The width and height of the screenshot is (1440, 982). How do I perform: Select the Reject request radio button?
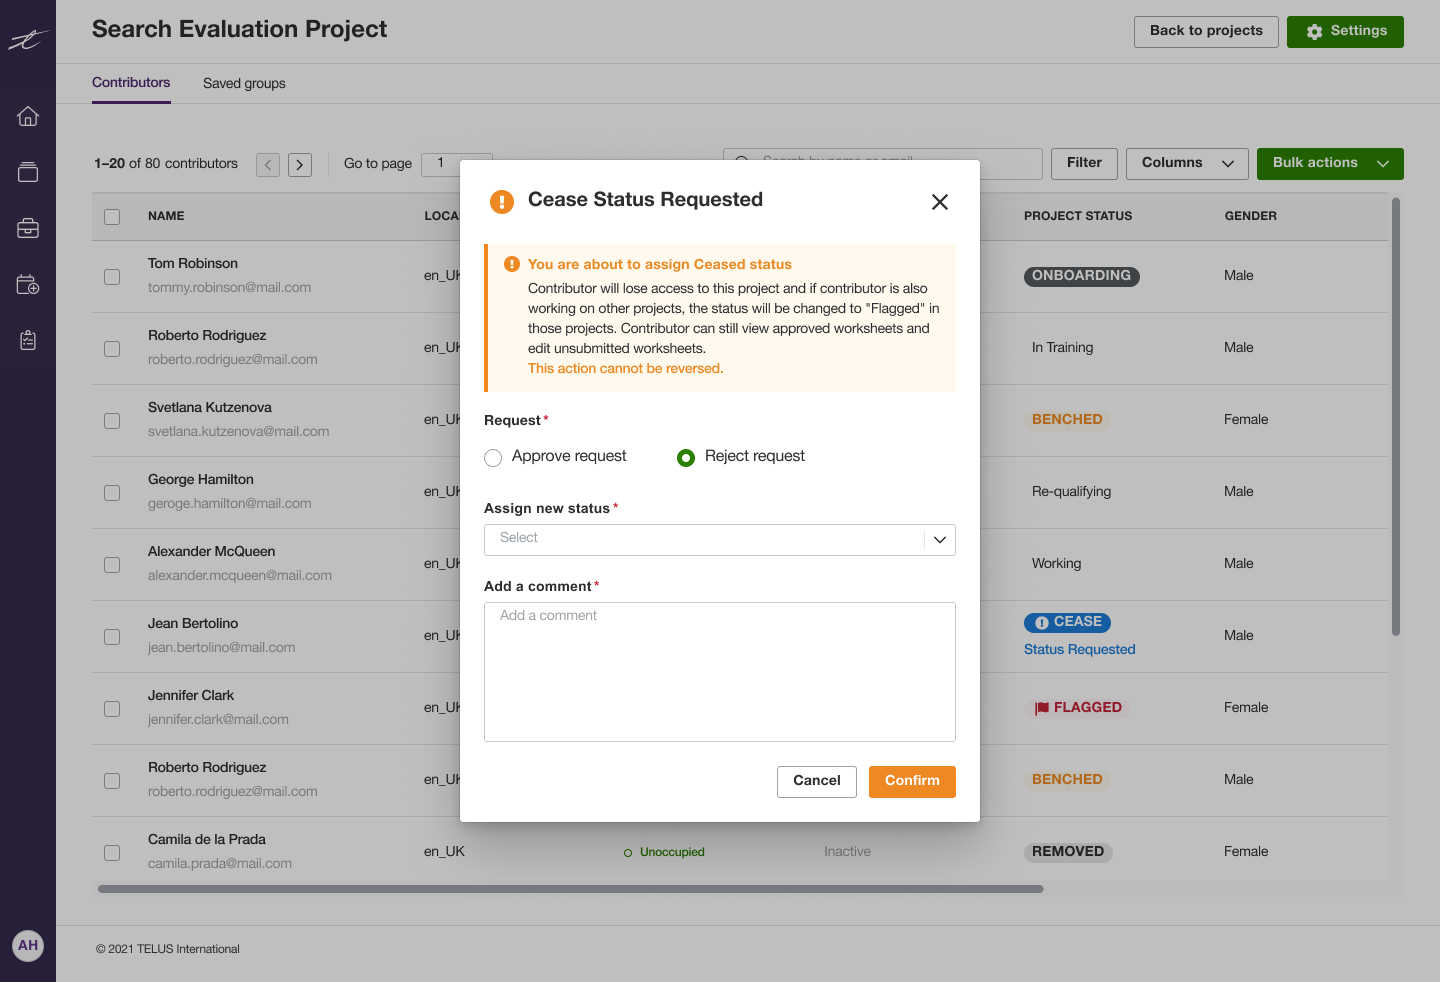click(x=686, y=457)
